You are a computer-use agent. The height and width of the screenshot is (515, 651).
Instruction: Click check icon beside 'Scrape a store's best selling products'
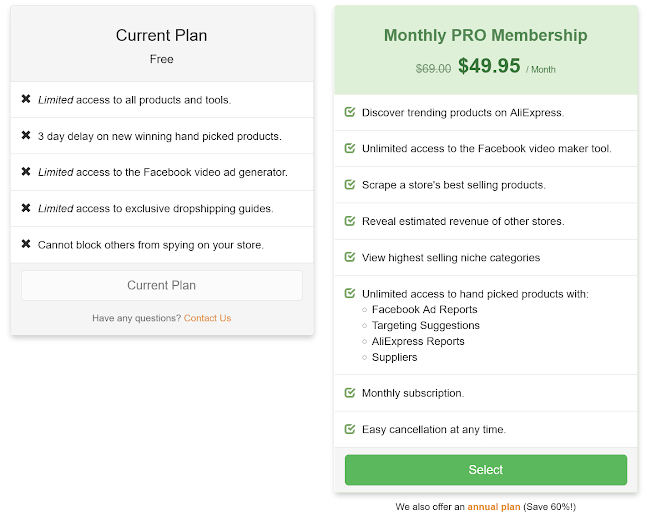click(x=350, y=184)
